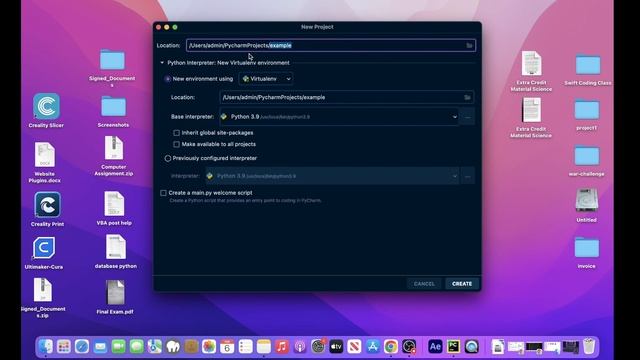Open Ultimaker-Cura desktop icon
The height and width of the screenshot is (360, 640).
click(44, 248)
